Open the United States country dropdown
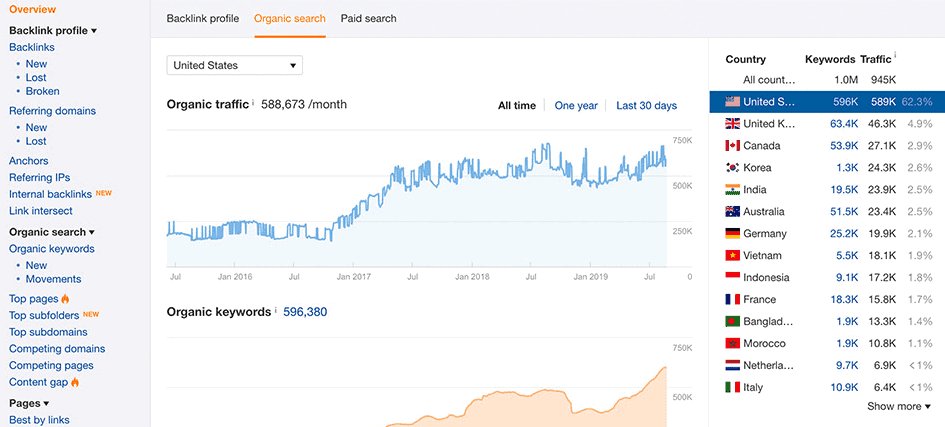 click(x=234, y=66)
